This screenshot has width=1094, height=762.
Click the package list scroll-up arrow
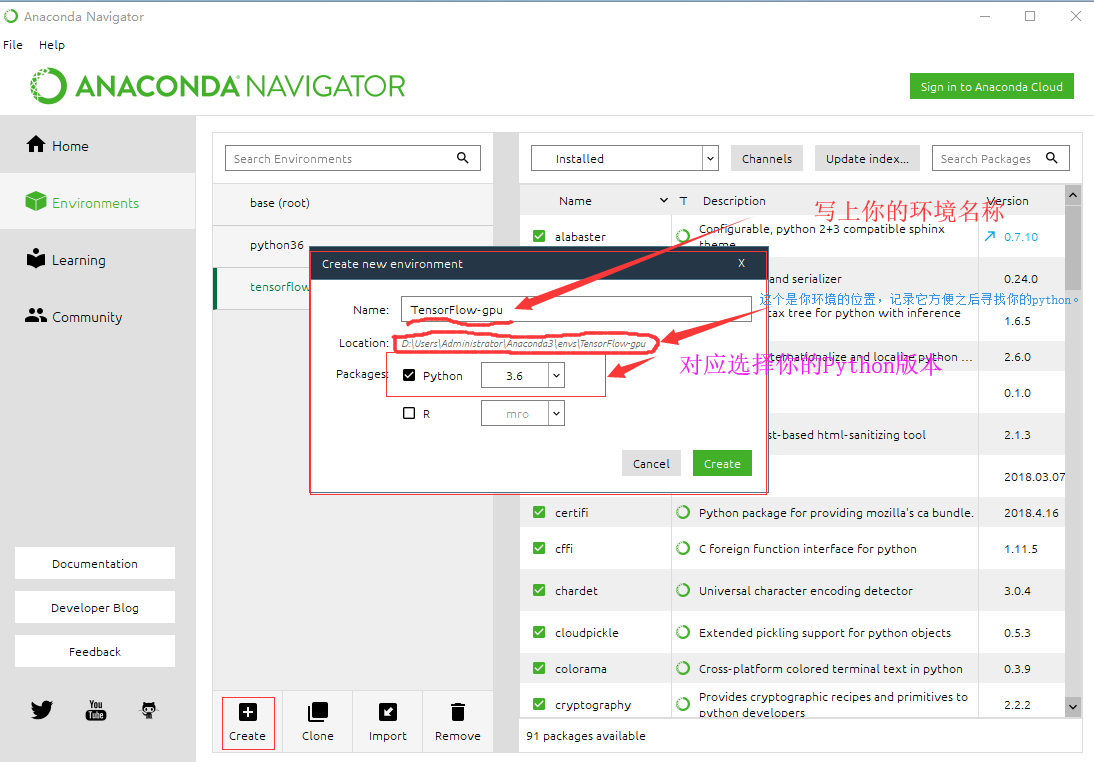[x=1073, y=195]
